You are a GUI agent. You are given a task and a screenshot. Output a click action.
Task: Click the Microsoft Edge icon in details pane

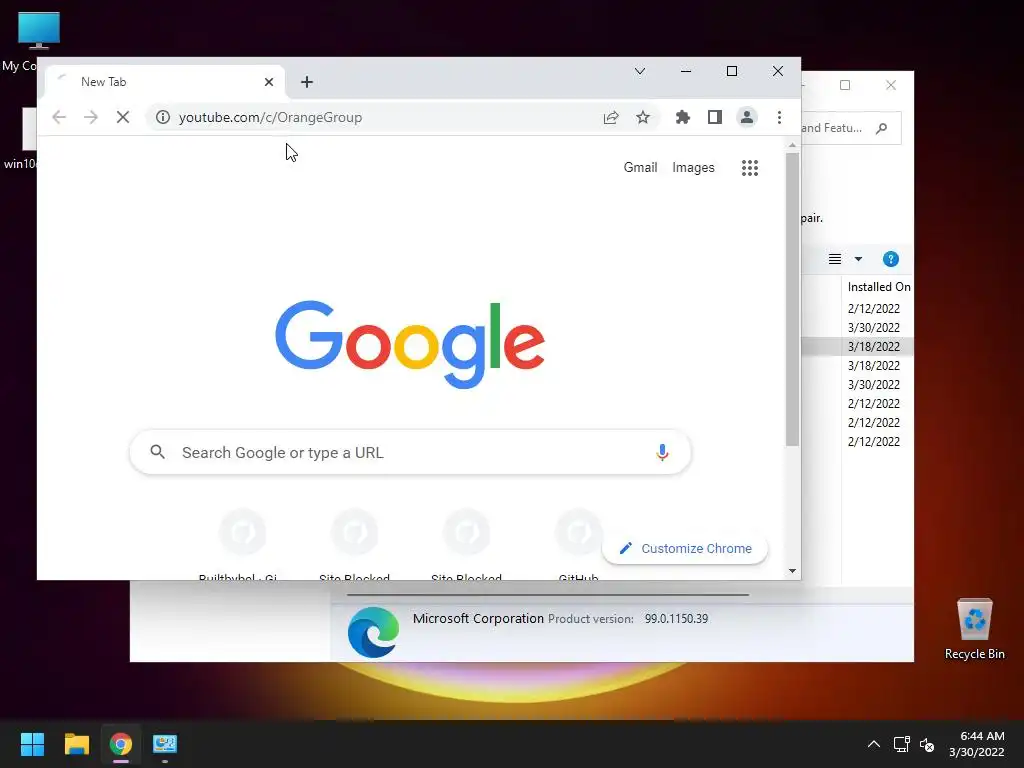(x=374, y=632)
